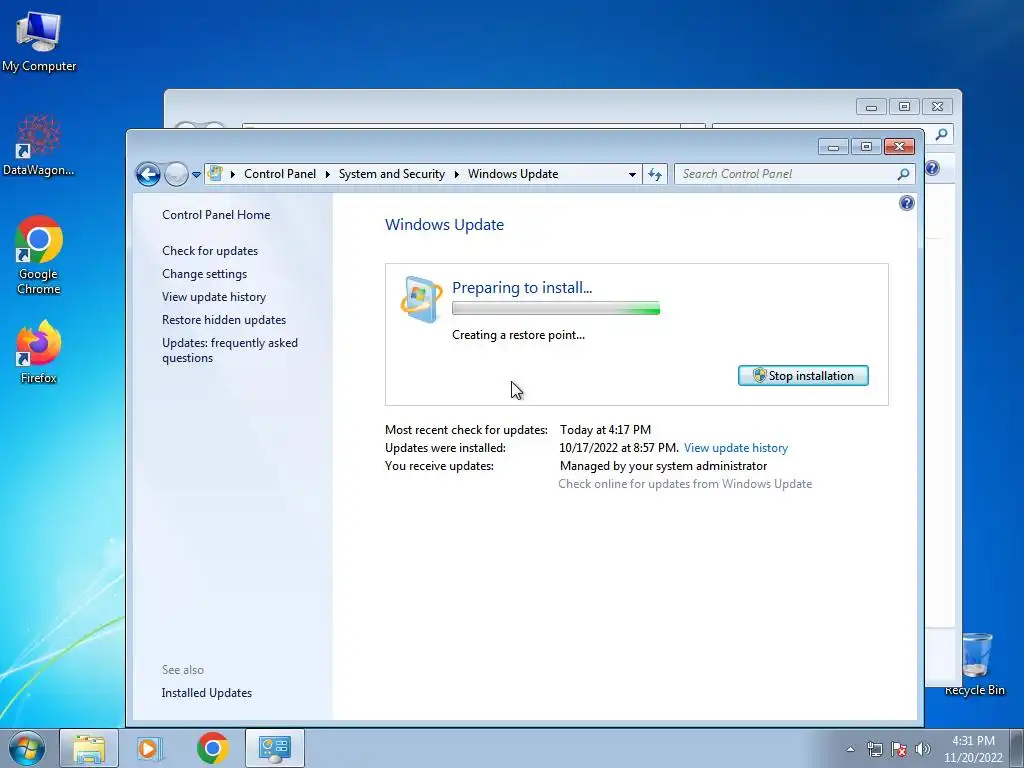Expand the arrow before Control Panel breadcrumb
Viewport: 1024px width, 768px height.
click(x=232, y=174)
